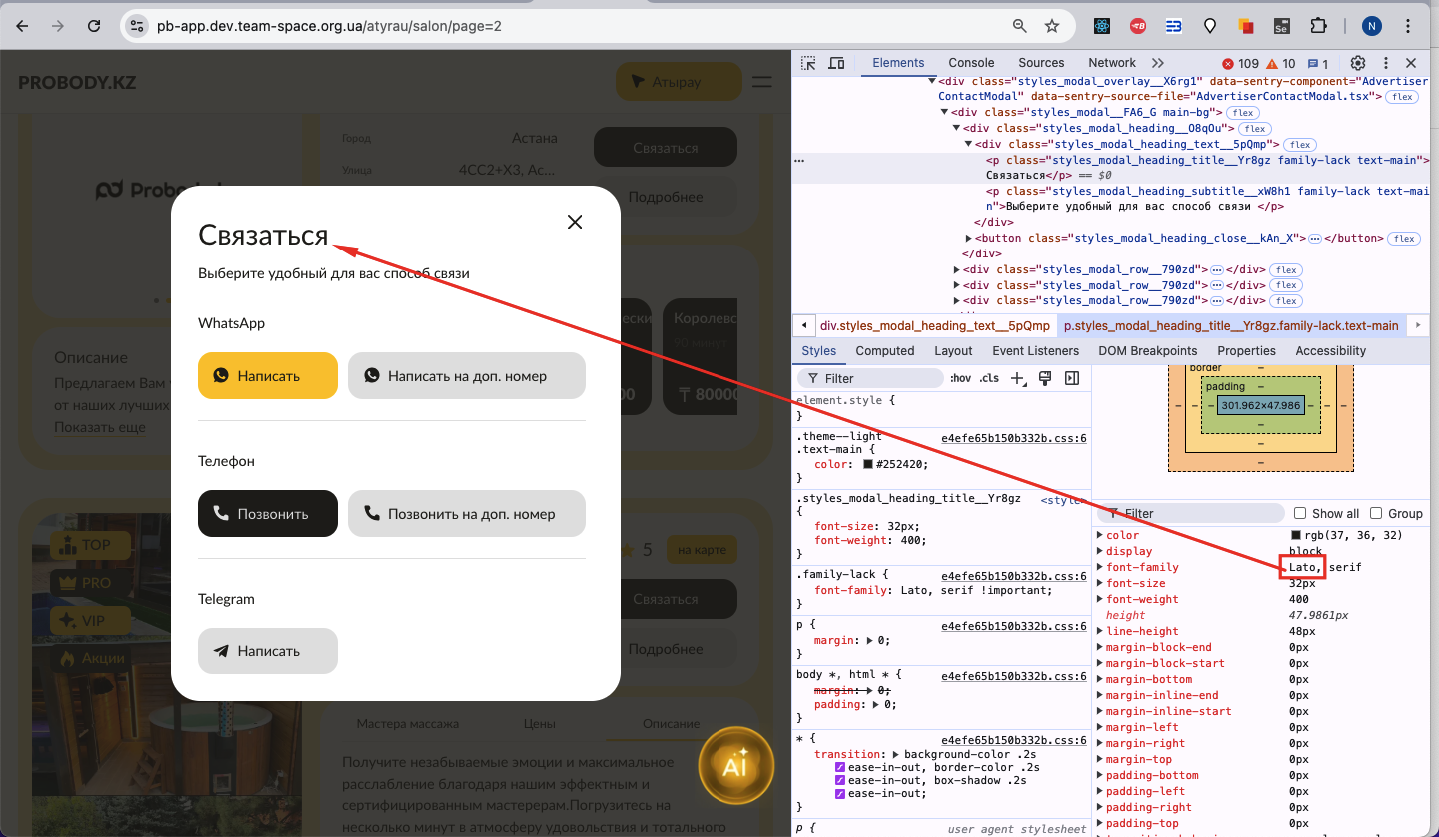Click WhatsApp Написать на доп. номер

pyautogui.click(x=466, y=376)
